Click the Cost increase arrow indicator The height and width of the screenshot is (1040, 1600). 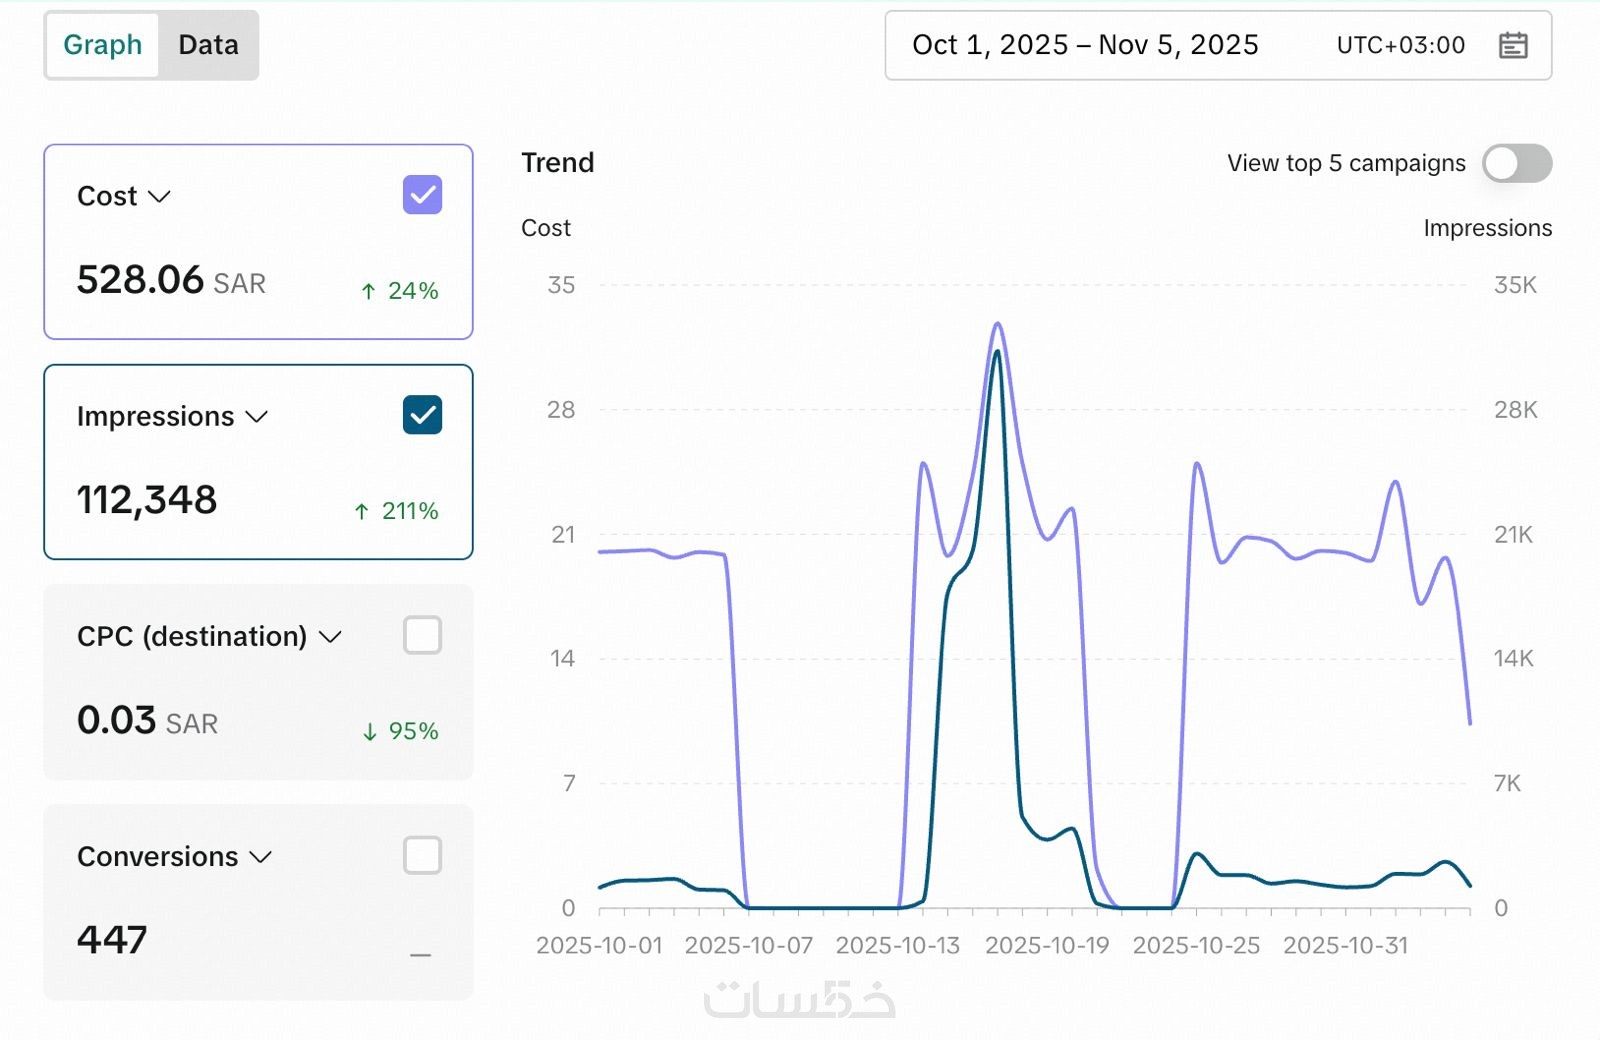point(368,291)
